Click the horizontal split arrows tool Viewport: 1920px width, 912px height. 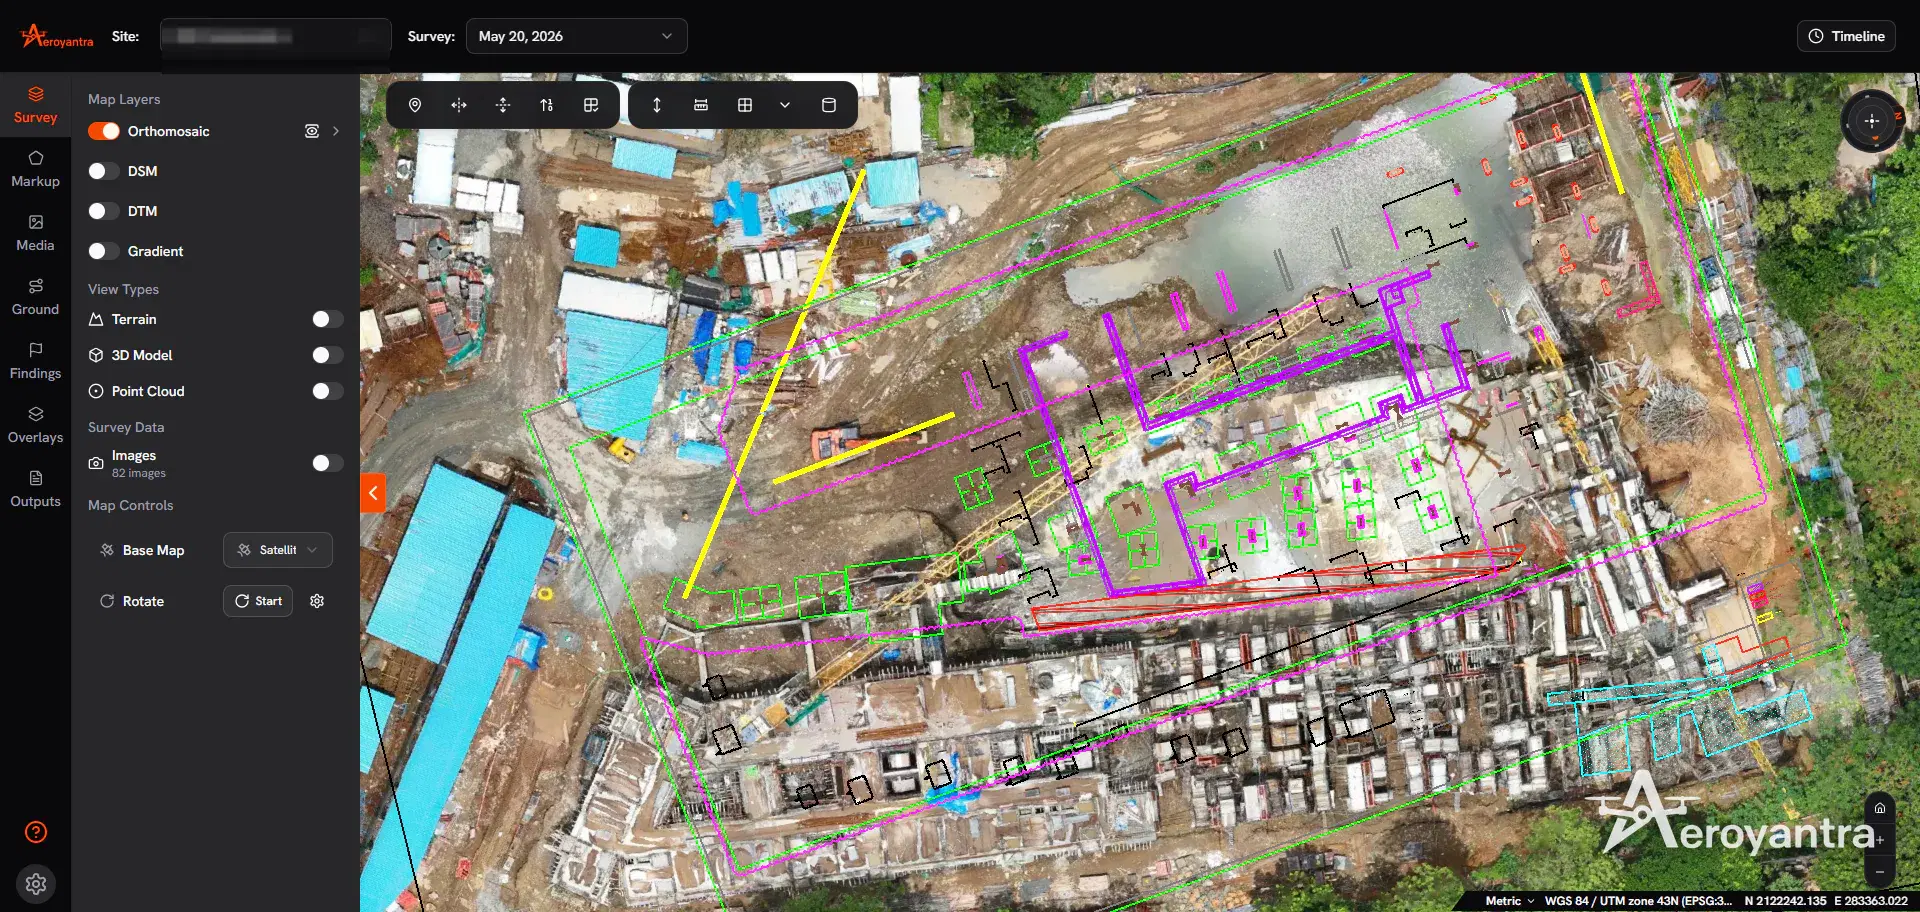[x=459, y=105]
